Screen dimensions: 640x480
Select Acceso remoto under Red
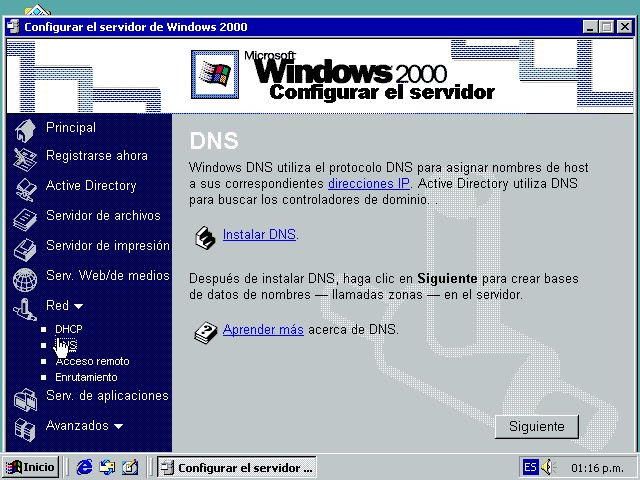click(x=92, y=361)
